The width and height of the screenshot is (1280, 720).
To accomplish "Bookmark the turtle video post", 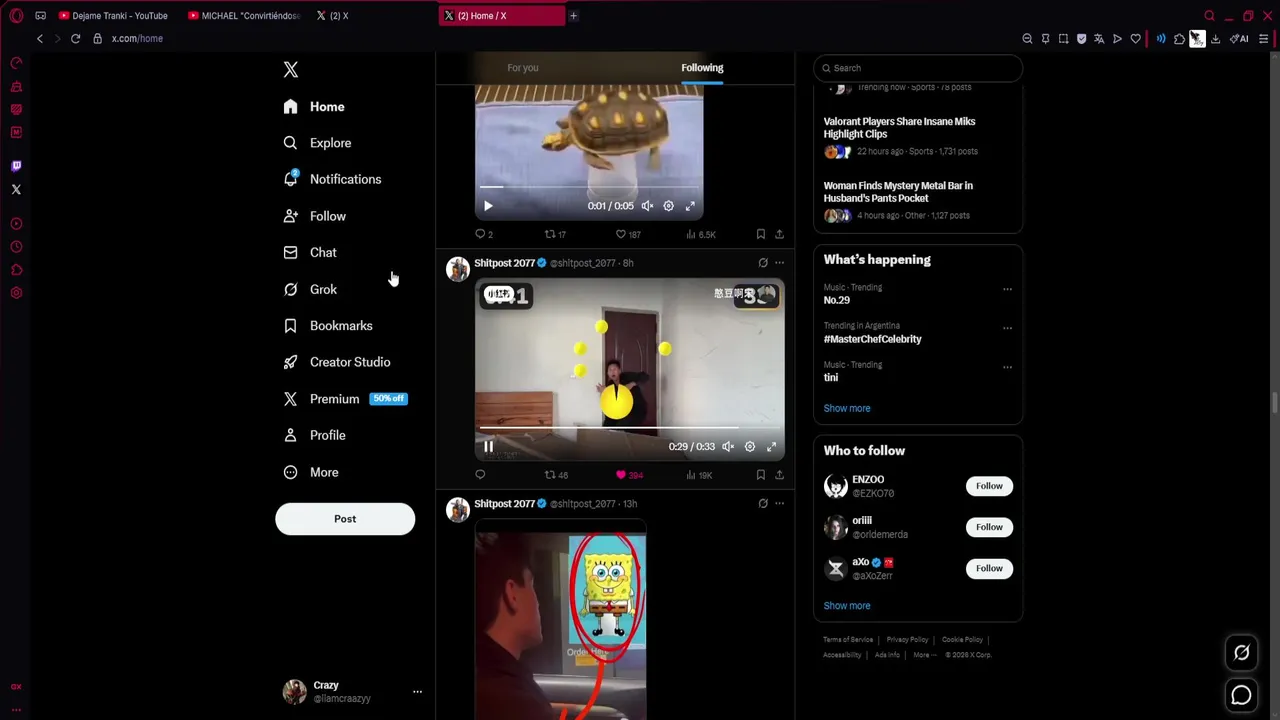I will (x=760, y=234).
